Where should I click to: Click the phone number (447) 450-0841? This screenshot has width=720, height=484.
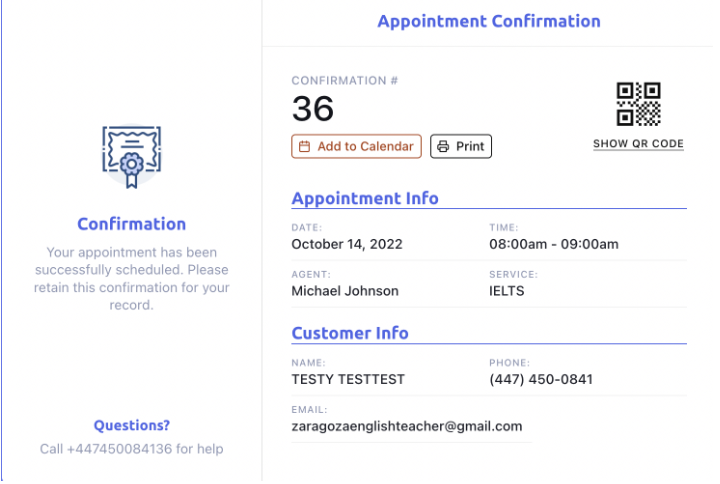pyautogui.click(x=541, y=379)
